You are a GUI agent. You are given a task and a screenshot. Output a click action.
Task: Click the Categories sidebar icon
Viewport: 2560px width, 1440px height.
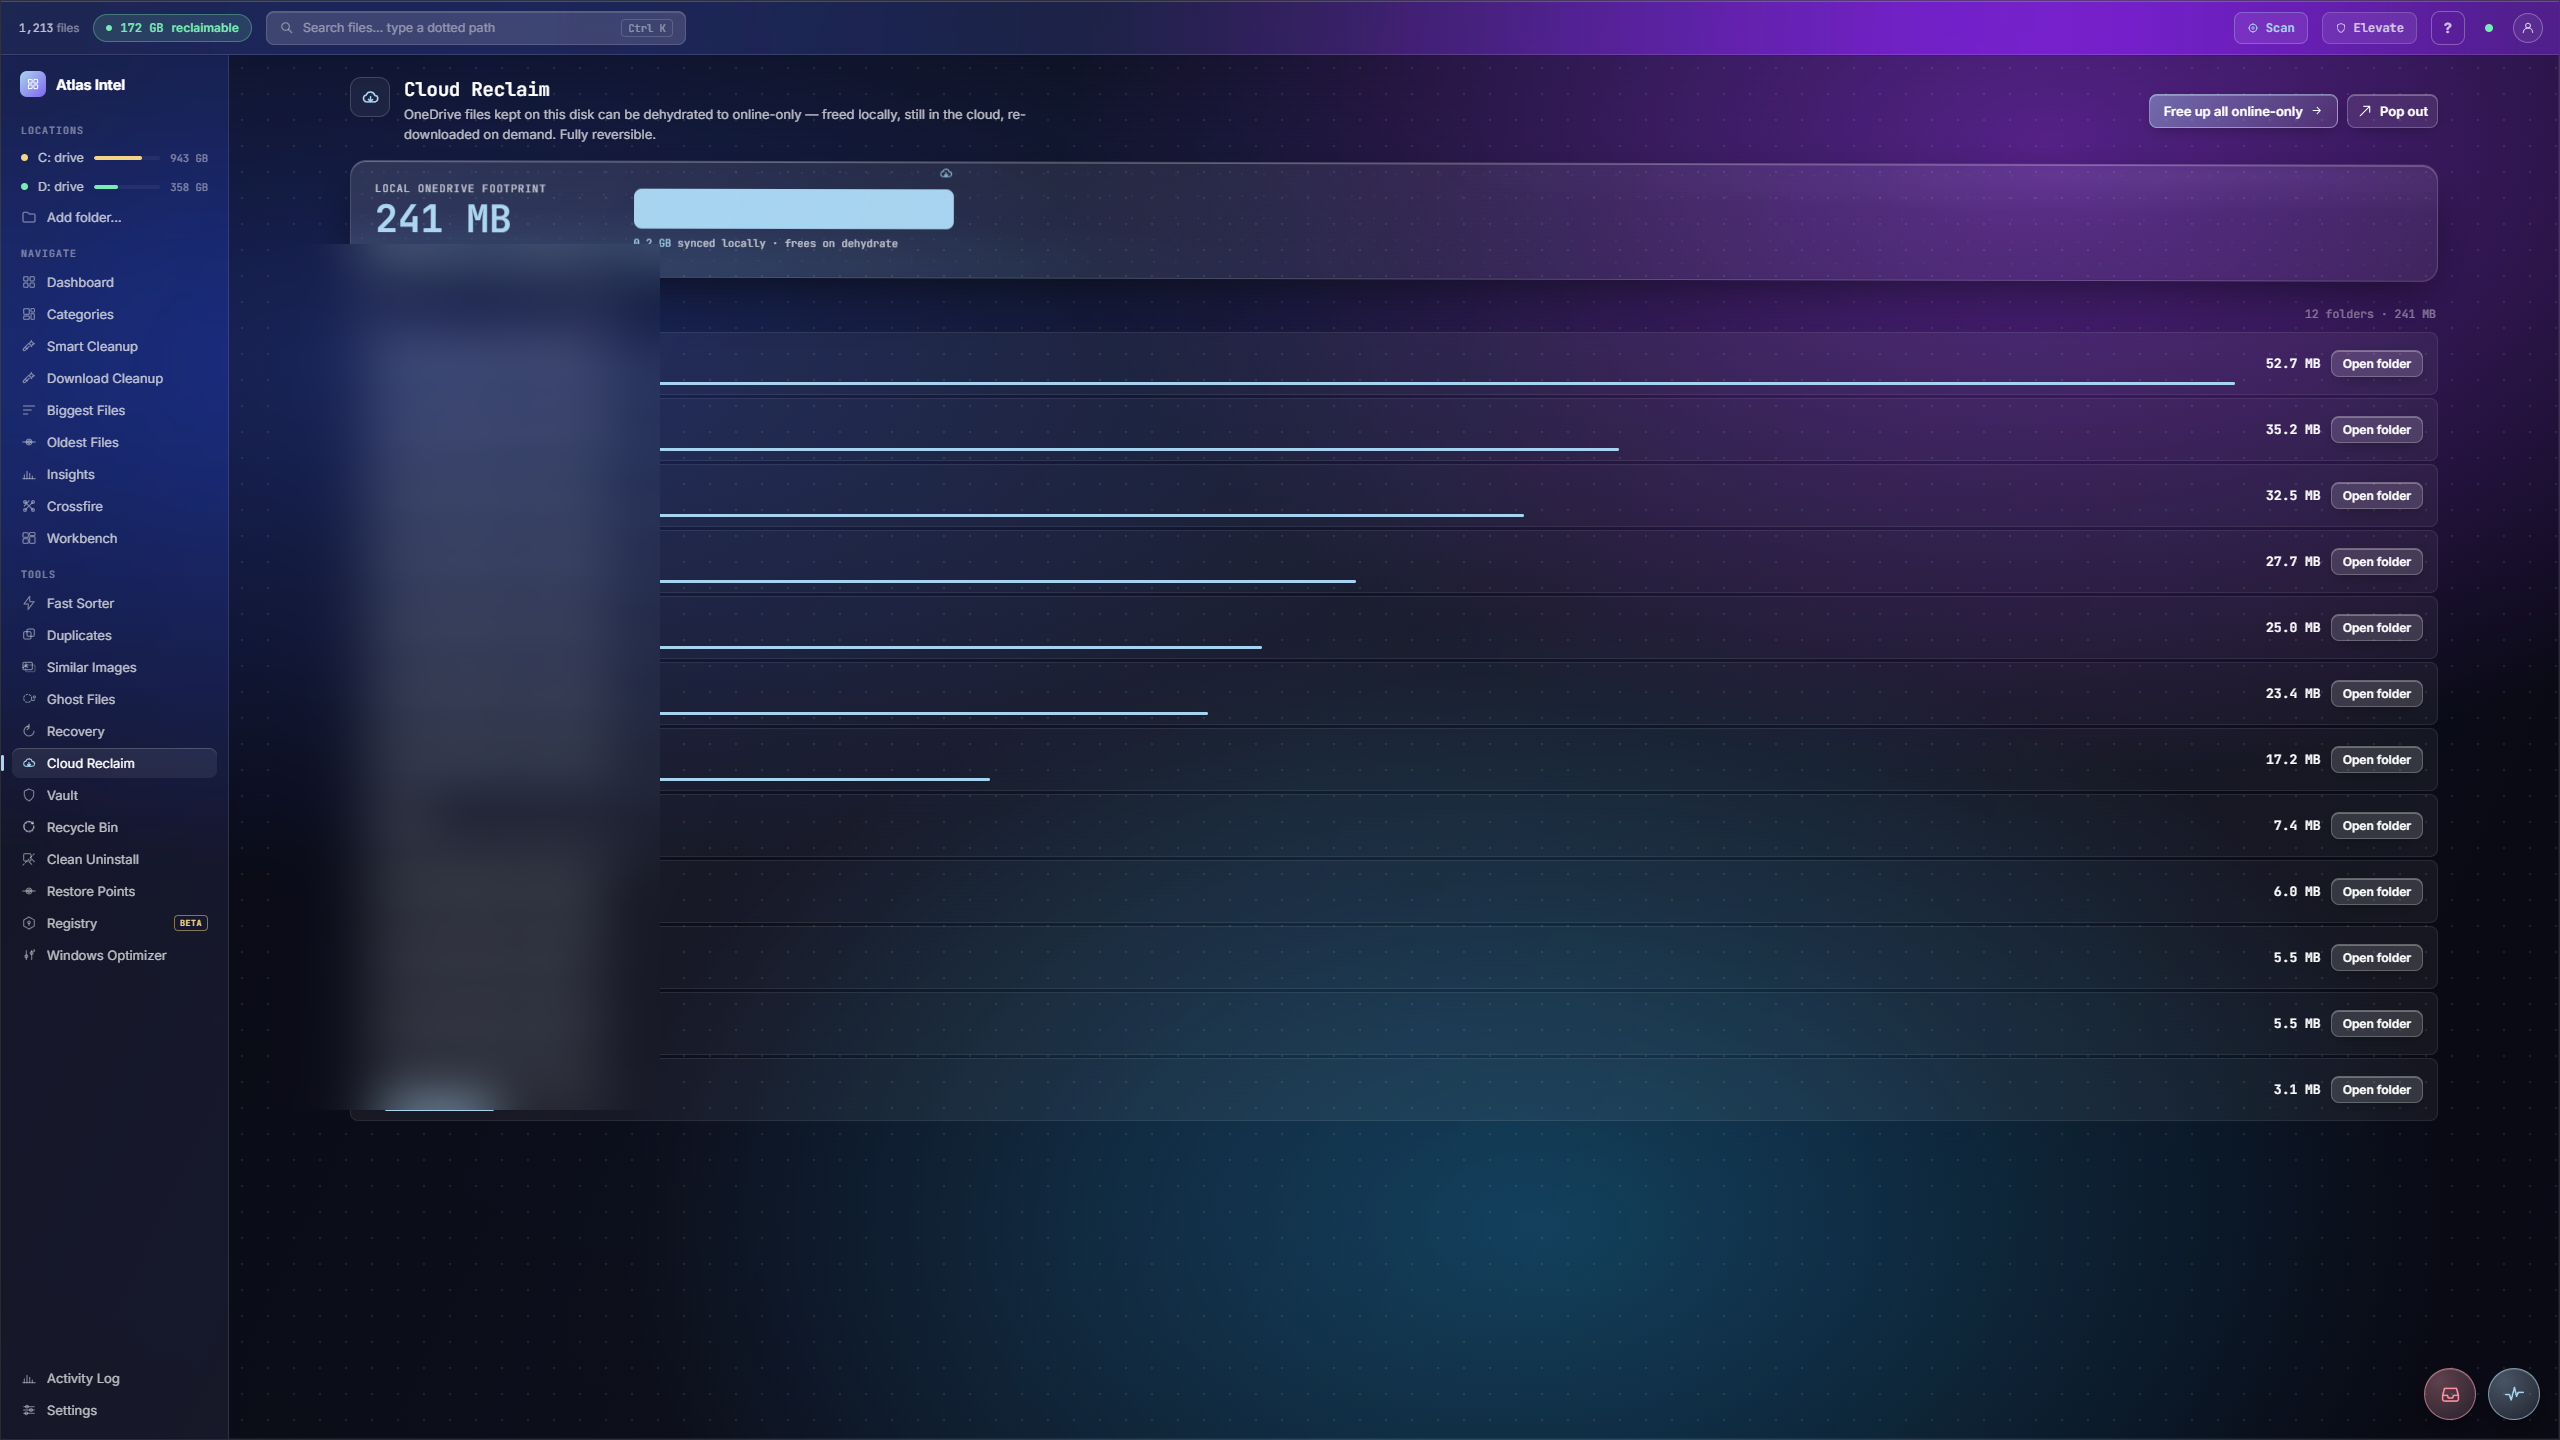pyautogui.click(x=29, y=314)
